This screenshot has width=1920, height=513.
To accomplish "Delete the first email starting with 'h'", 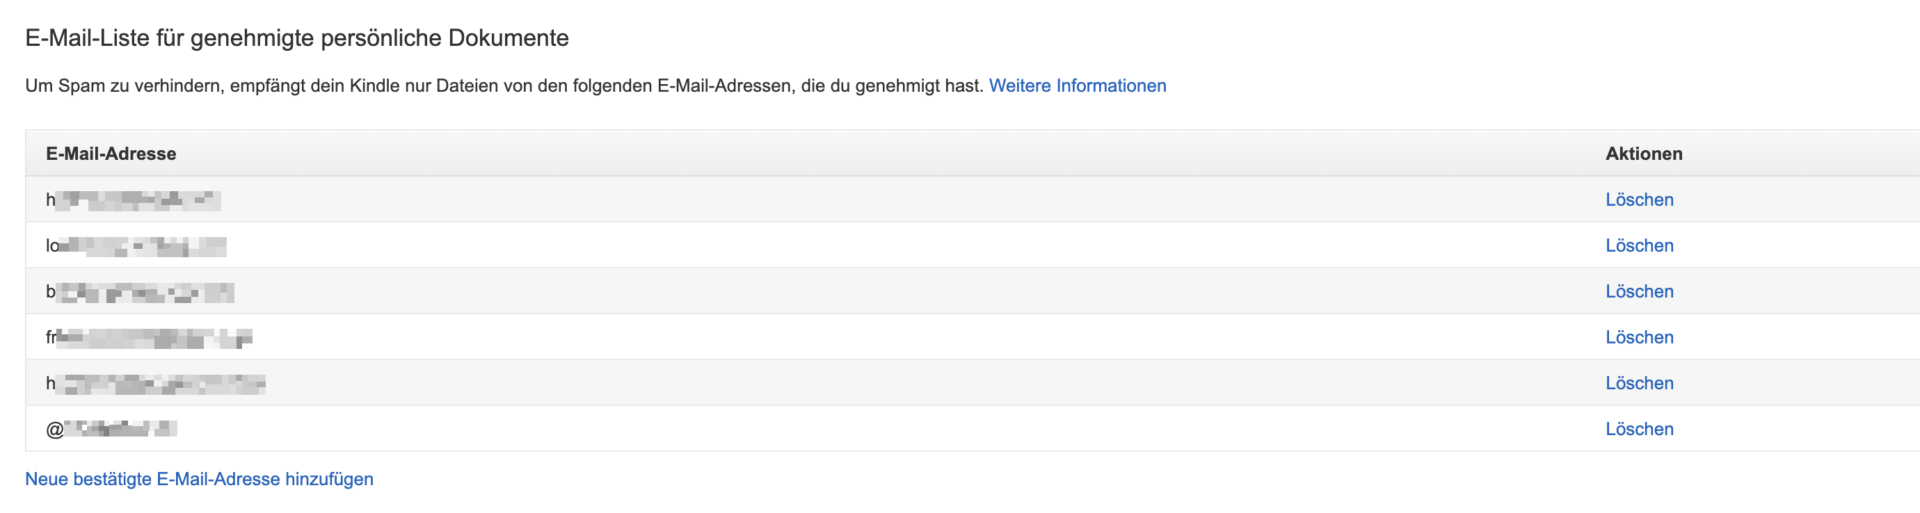I will 1639,200.
